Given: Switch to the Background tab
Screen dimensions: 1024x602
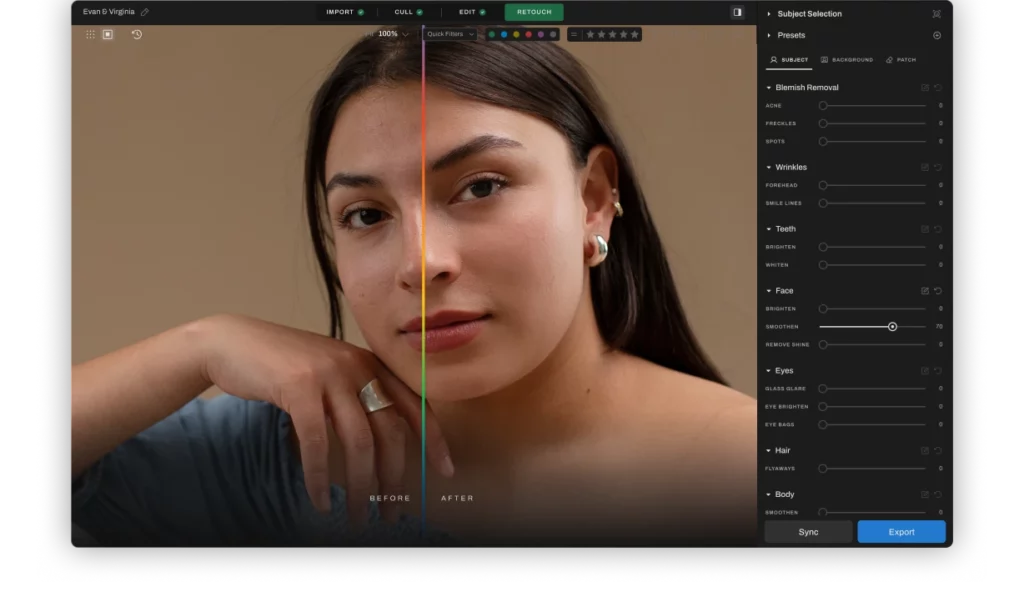Looking at the screenshot, I should coord(847,60).
